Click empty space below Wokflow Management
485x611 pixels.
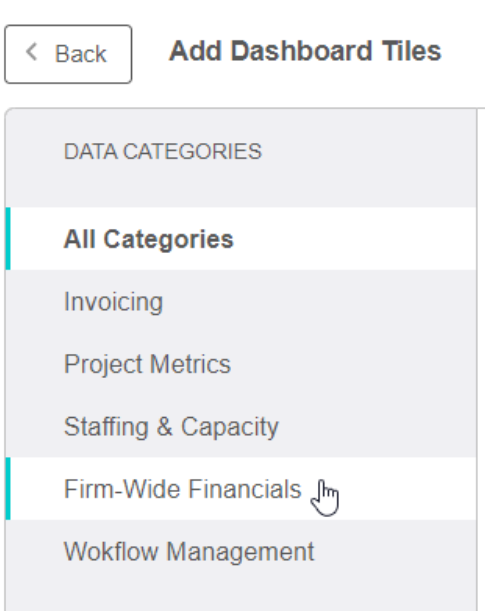click(241, 597)
